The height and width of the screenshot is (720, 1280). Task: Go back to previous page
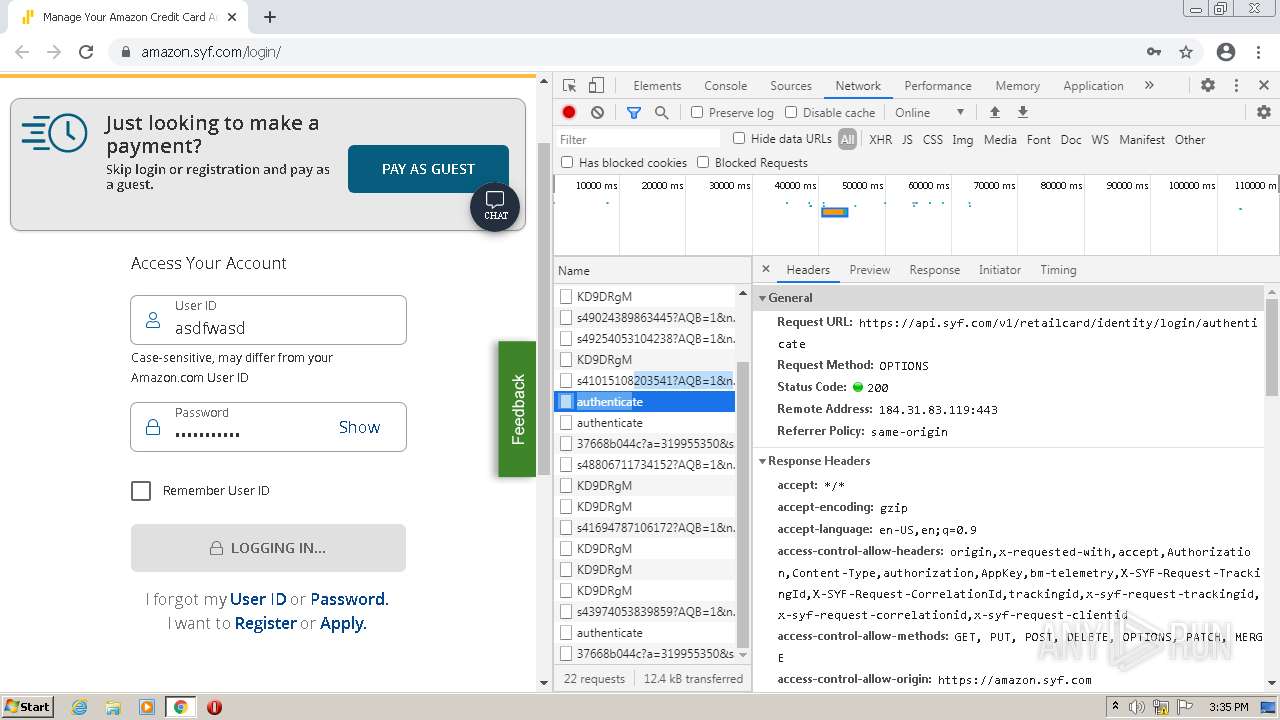[x=22, y=52]
